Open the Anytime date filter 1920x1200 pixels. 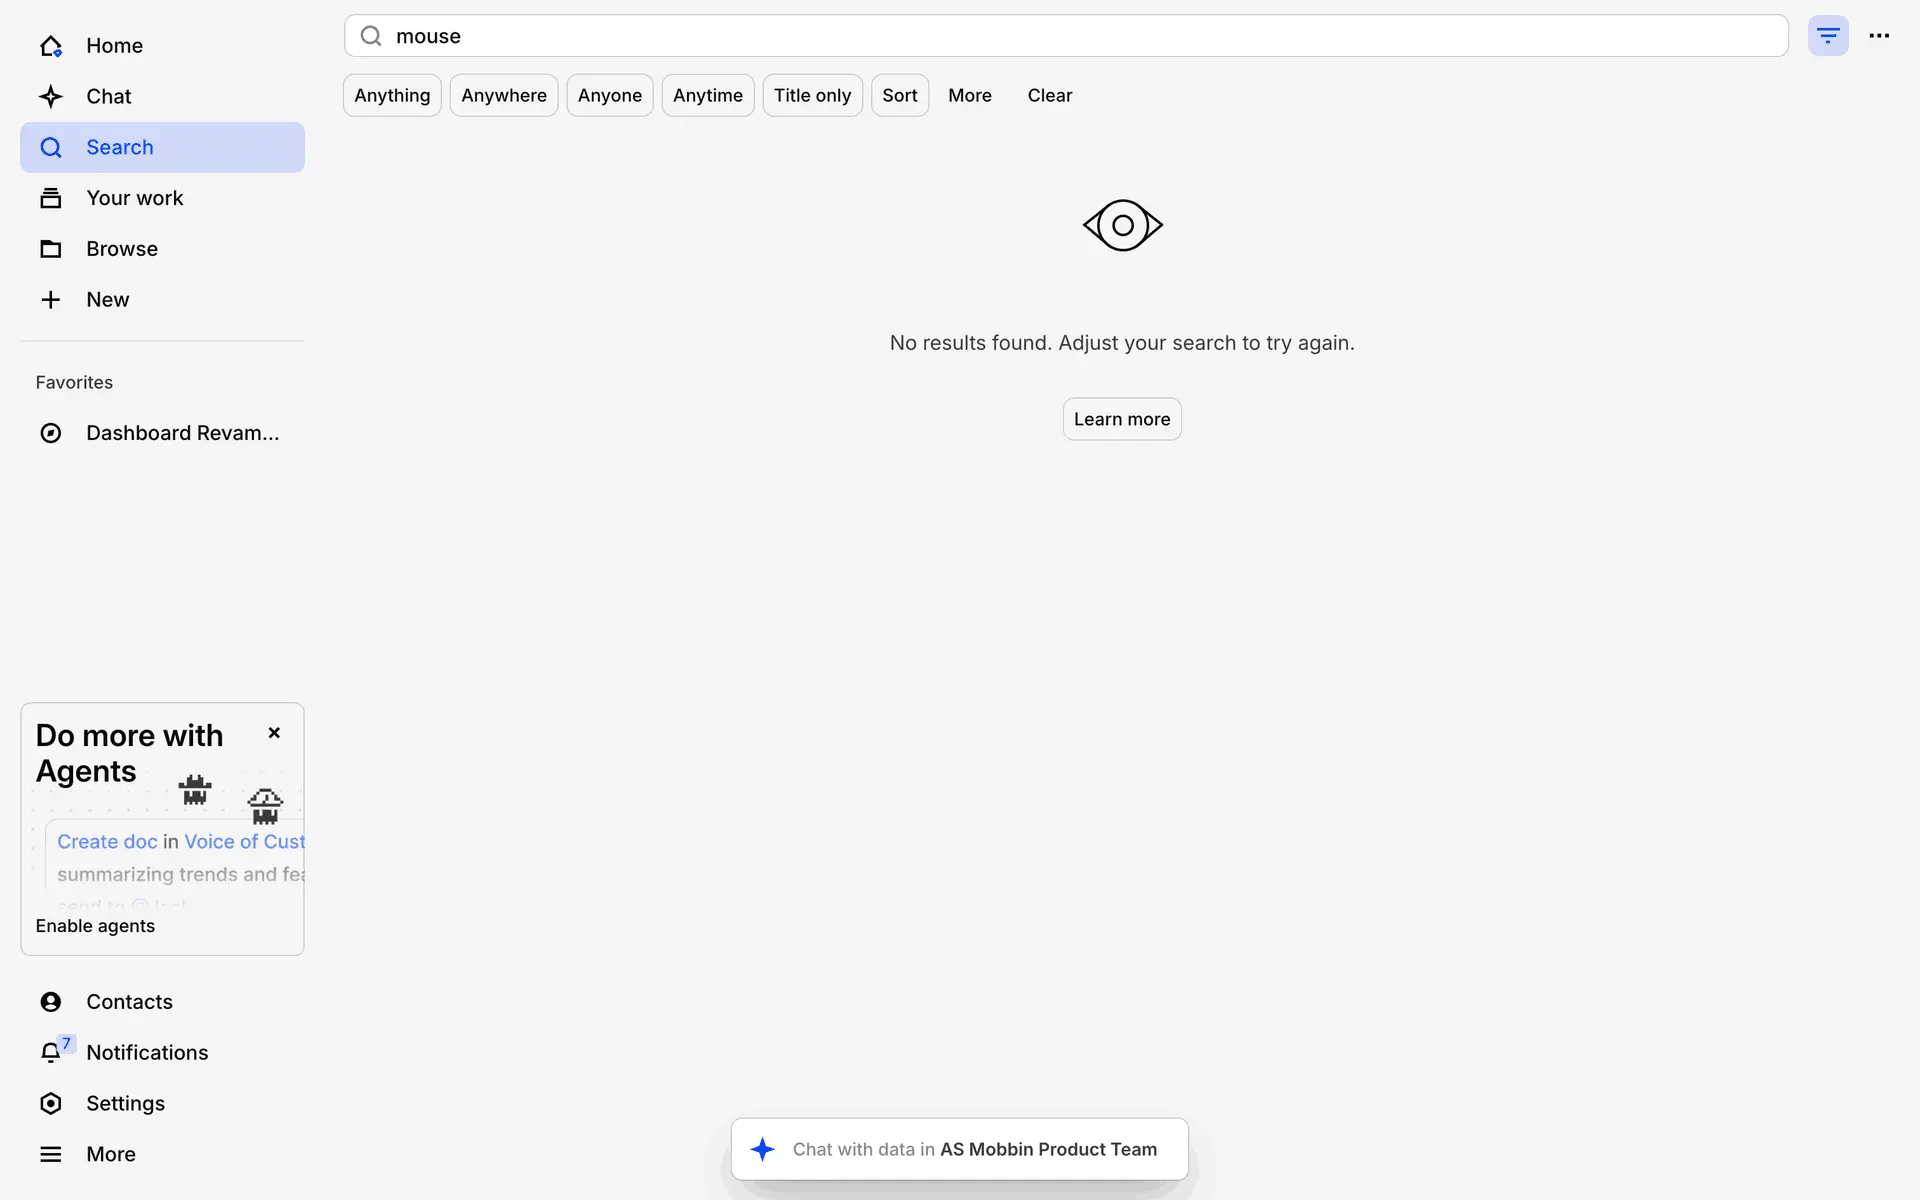pos(708,96)
